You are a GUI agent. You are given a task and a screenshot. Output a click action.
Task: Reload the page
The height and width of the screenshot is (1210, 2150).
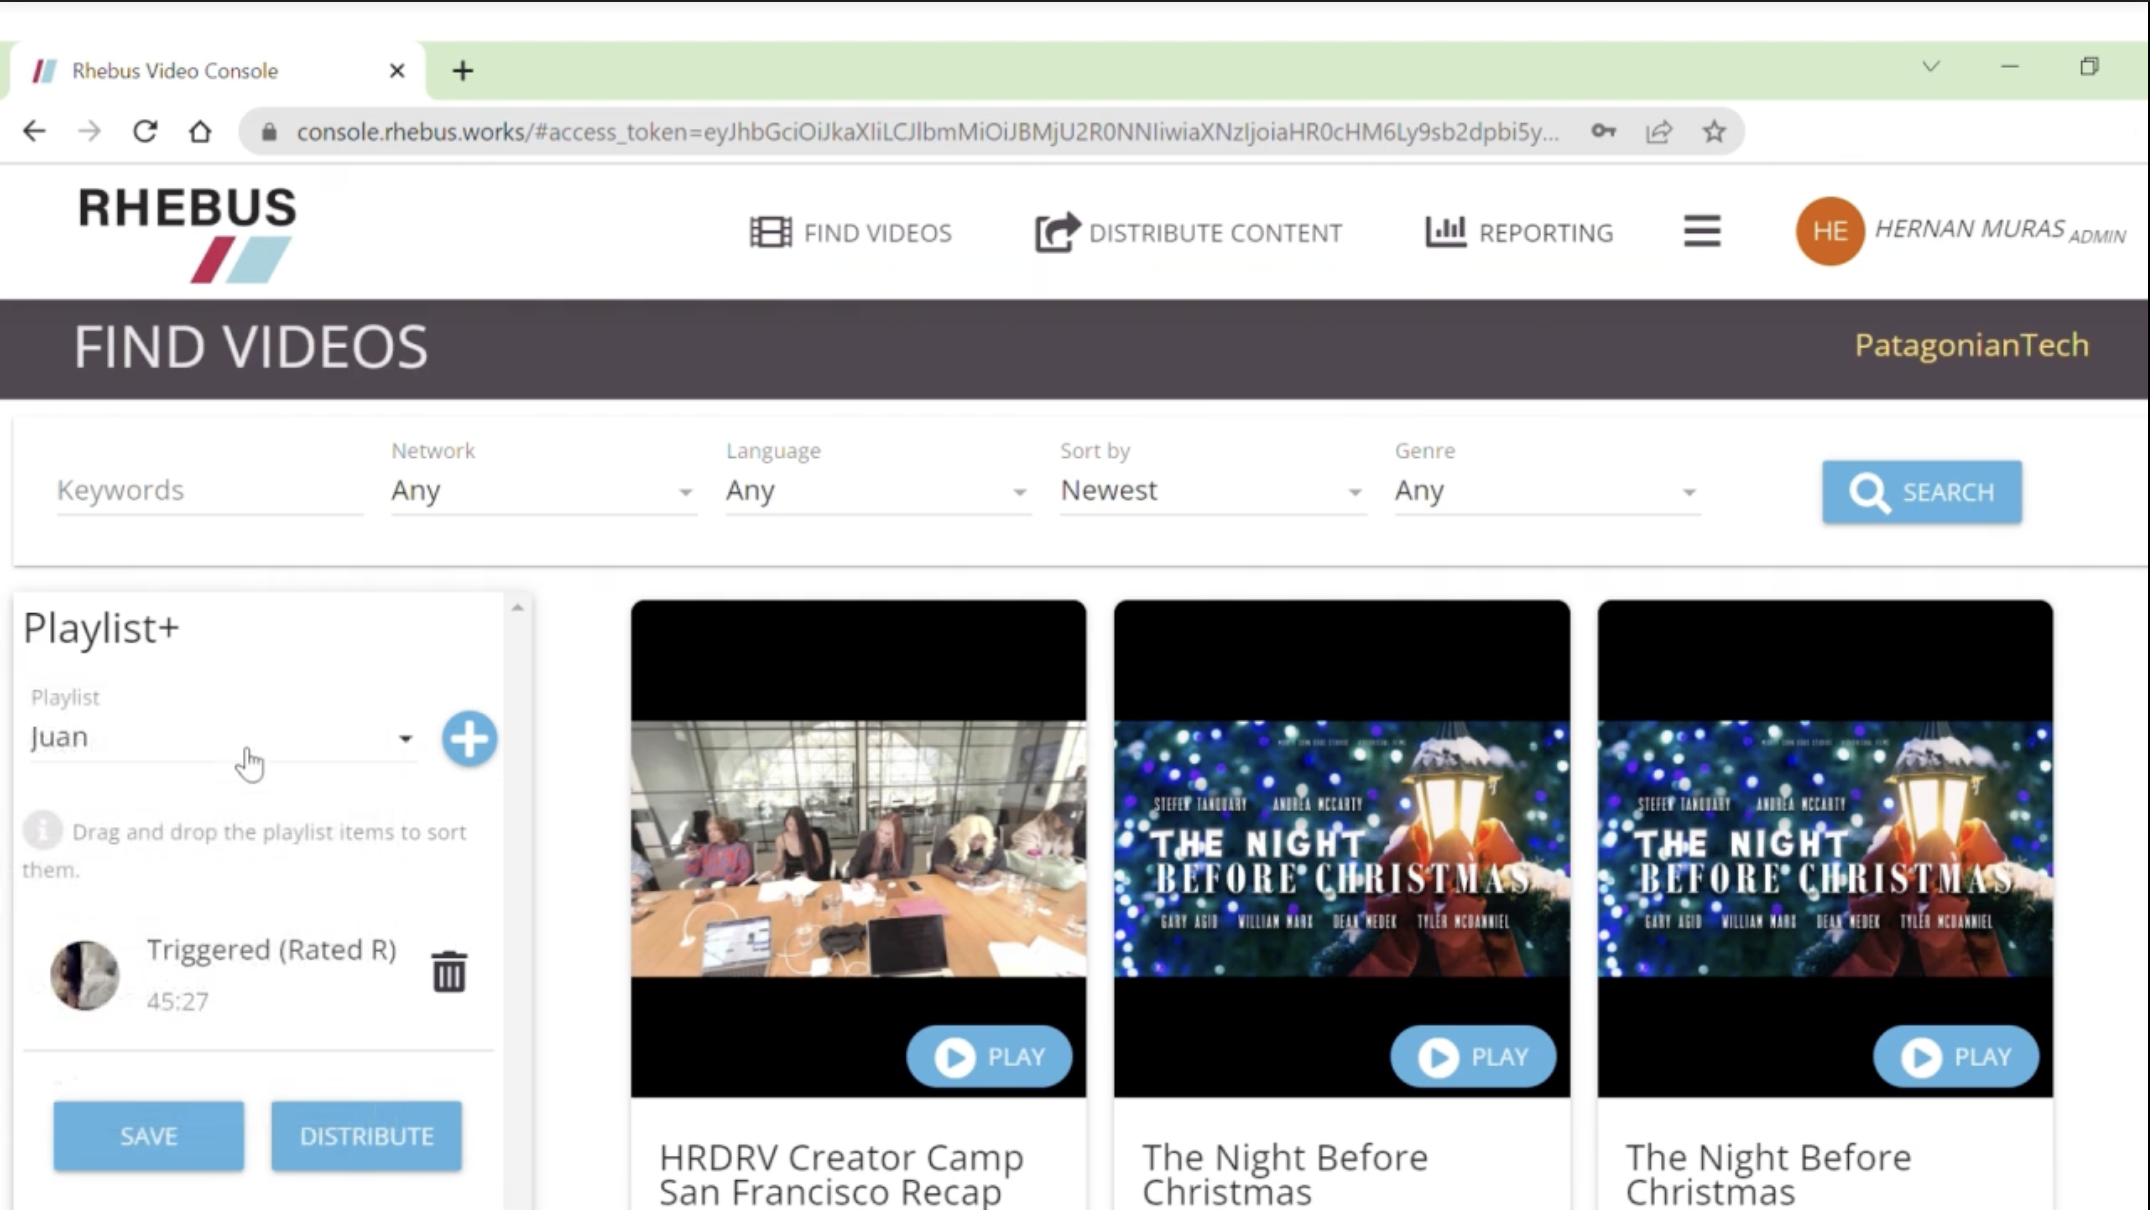pos(145,131)
